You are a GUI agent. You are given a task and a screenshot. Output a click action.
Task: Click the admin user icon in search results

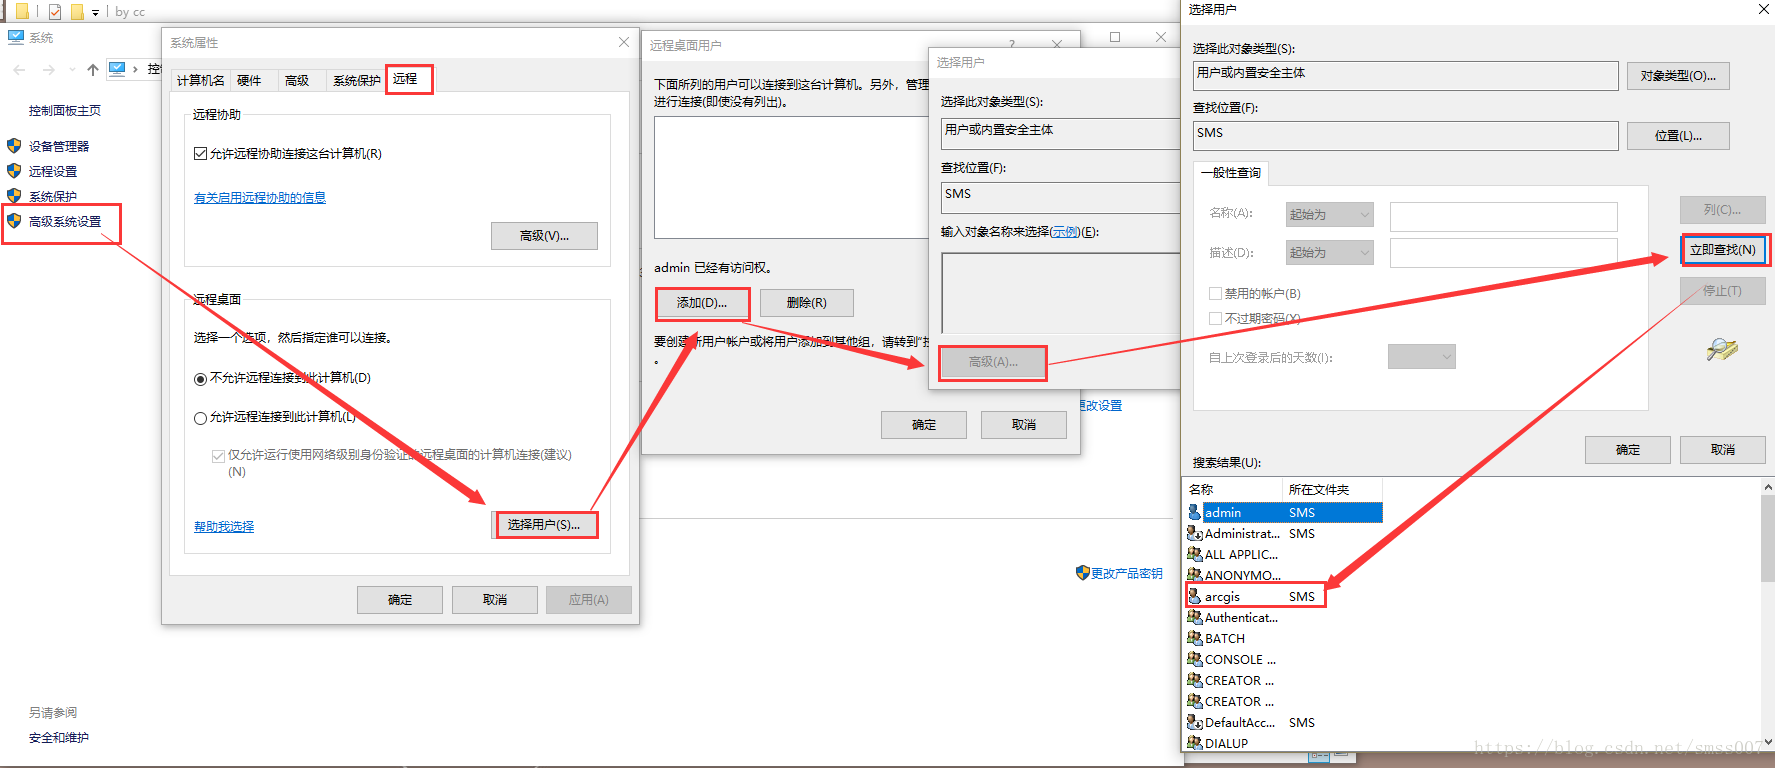[1194, 512]
